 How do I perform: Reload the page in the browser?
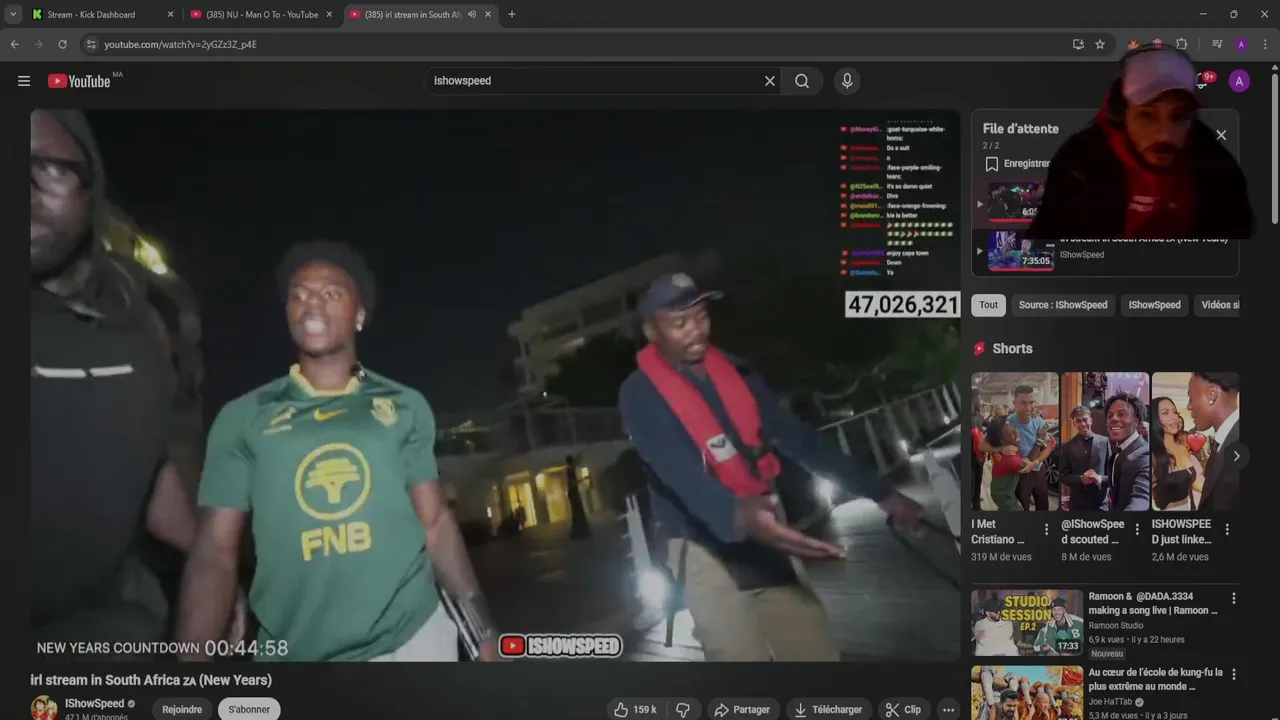pyautogui.click(x=62, y=44)
